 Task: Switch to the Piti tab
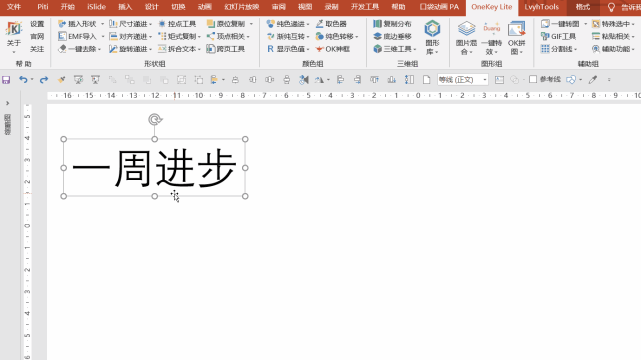pyautogui.click(x=43, y=7)
